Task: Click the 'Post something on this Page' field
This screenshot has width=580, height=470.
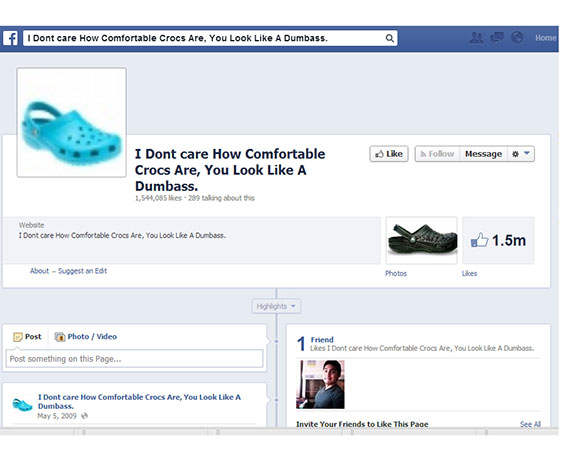Action: (134, 359)
